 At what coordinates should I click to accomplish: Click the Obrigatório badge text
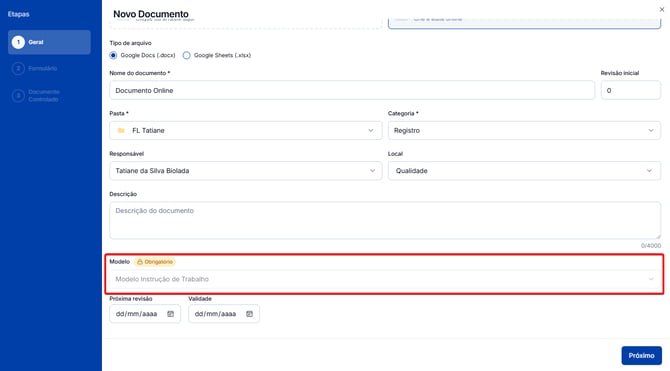pyautogui.click(x=159, y=262)
